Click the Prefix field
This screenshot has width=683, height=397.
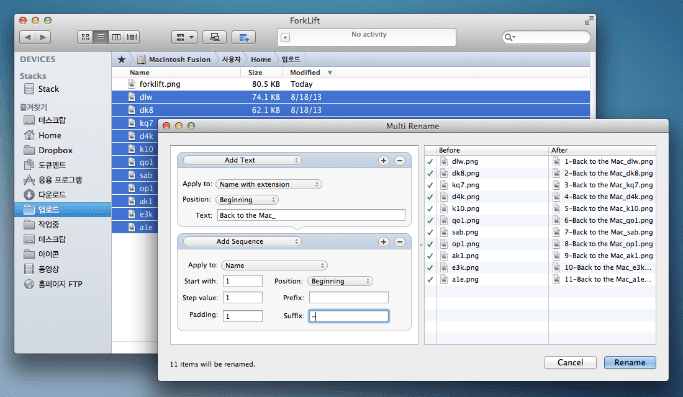pos(349,298)
